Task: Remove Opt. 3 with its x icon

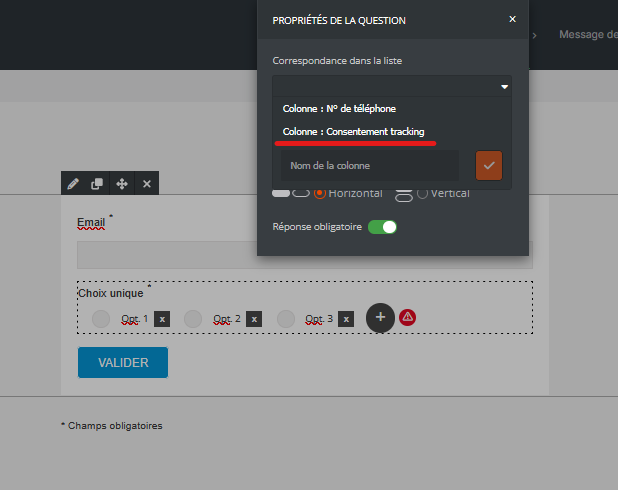Action: tap(346, 319)
